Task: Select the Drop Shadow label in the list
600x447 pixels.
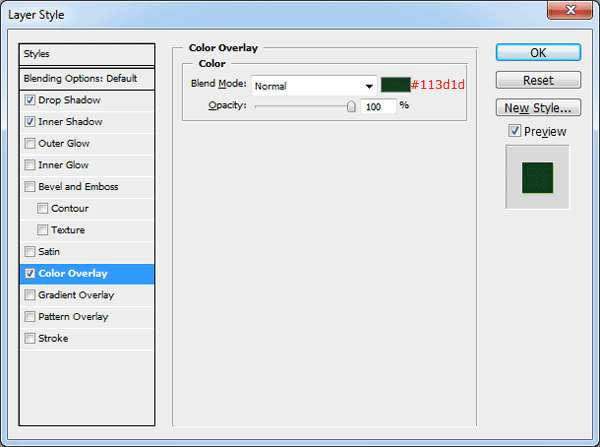Action: pyautogui.click(x=69, y=100)
